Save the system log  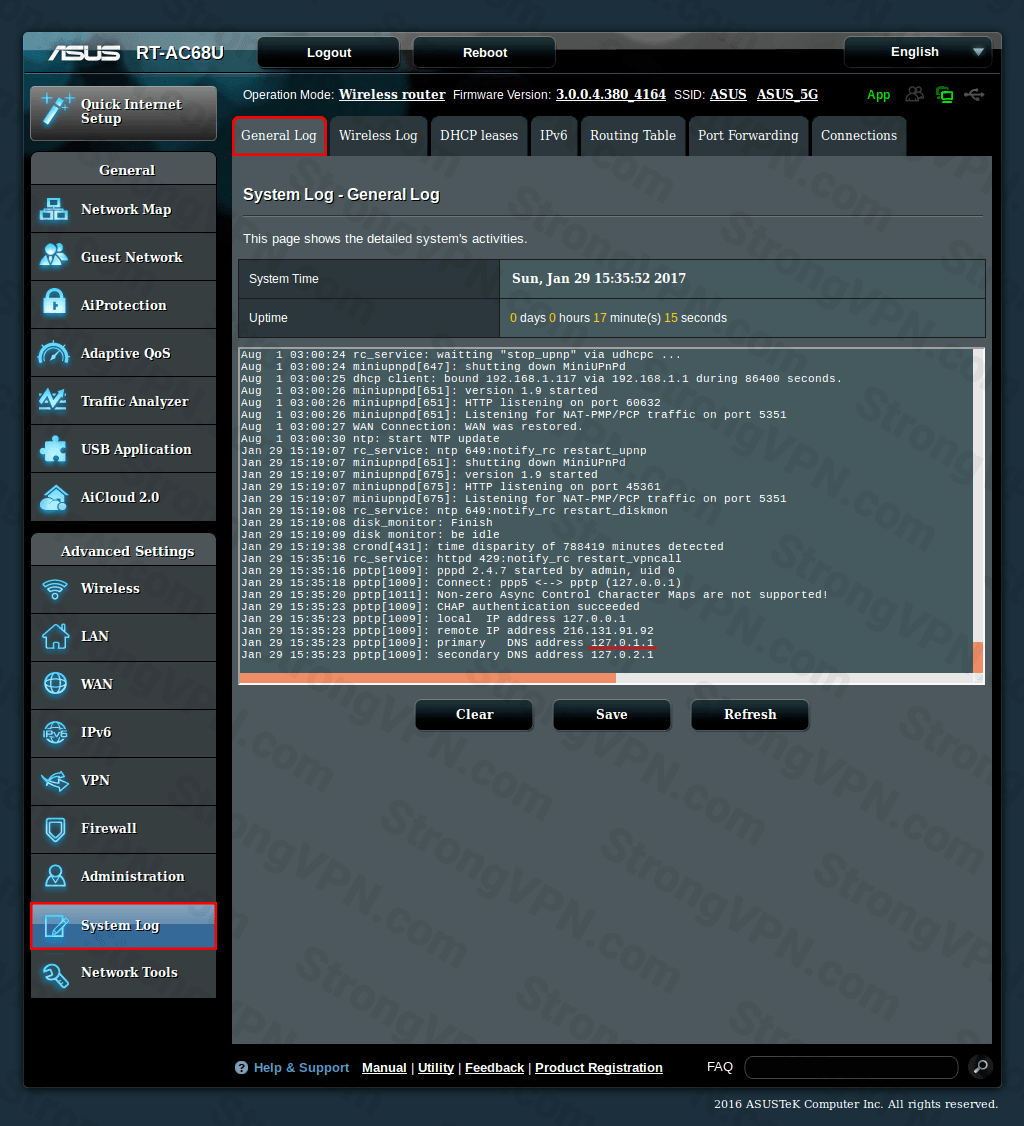tap(612, 715)
